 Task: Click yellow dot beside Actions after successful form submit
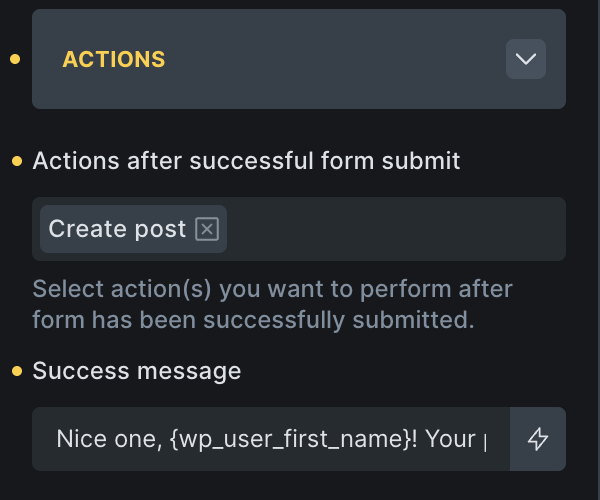tap(17, 161)
